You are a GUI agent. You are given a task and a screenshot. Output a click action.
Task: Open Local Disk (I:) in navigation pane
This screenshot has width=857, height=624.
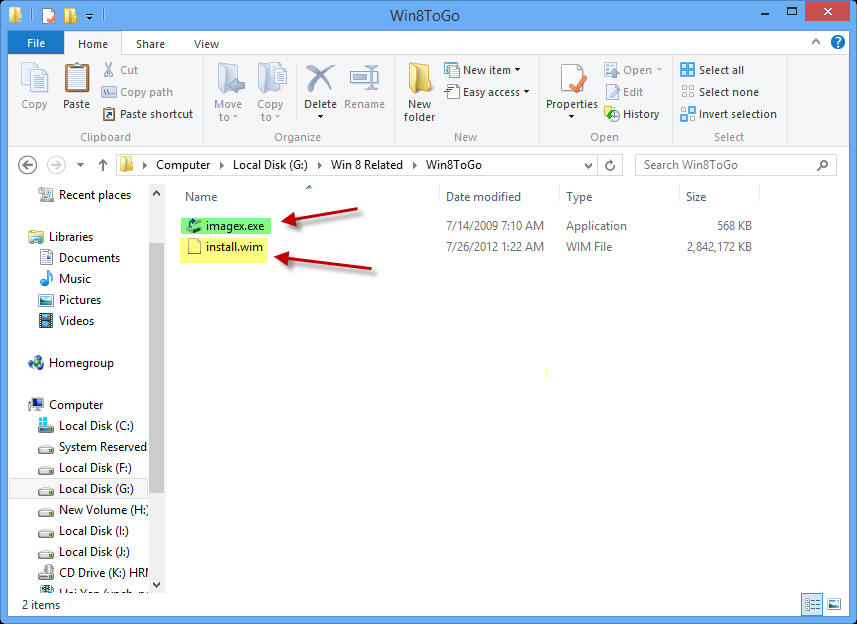[x=83, y=531]
